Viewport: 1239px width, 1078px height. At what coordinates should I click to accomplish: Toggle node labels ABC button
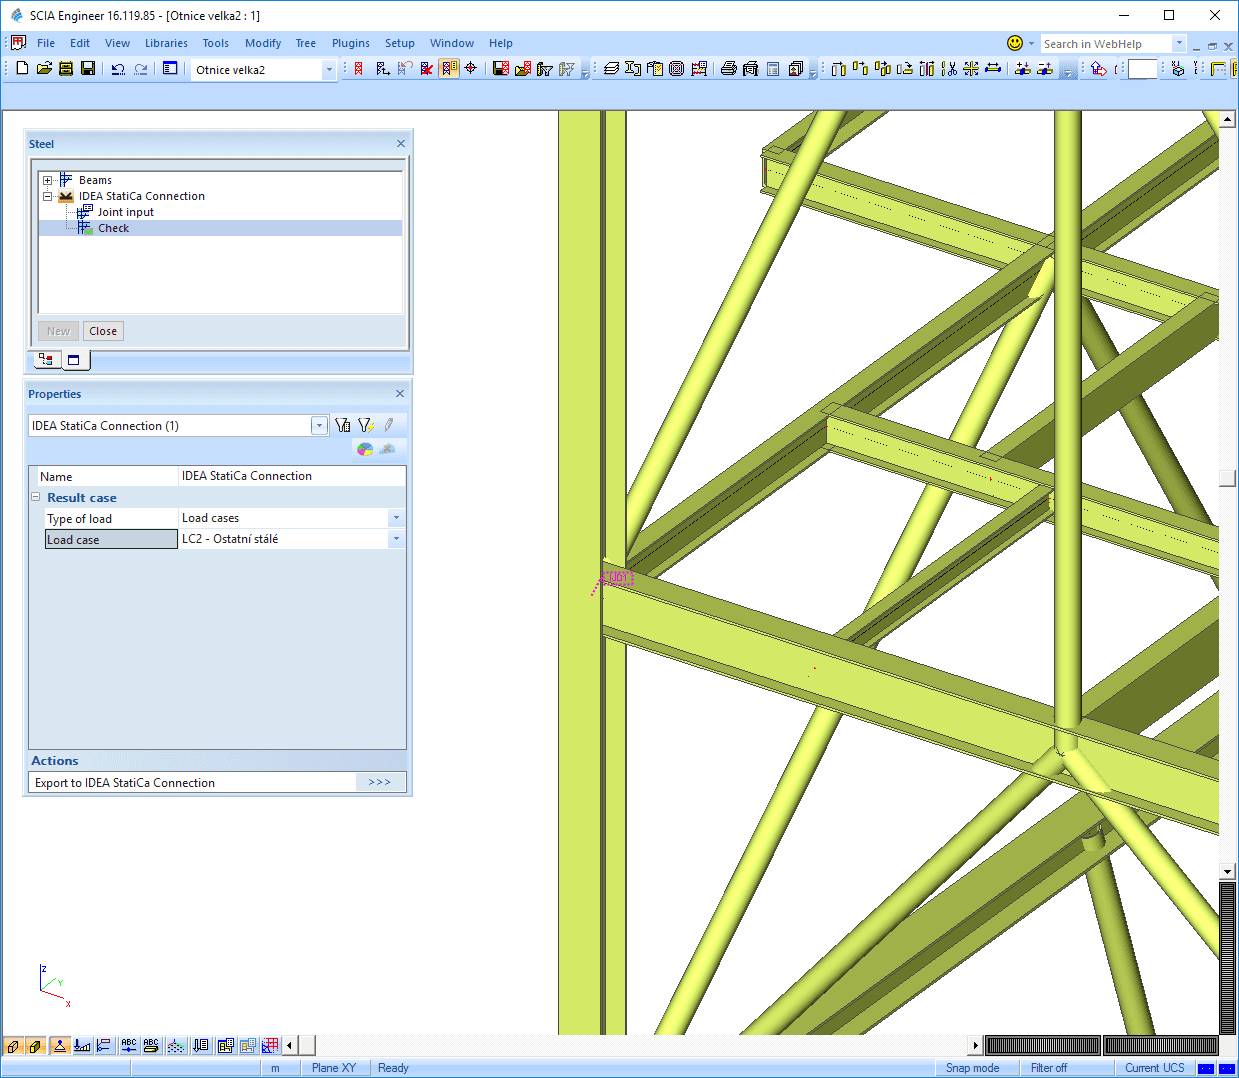pyautogui.click(x=129, y=1046)
